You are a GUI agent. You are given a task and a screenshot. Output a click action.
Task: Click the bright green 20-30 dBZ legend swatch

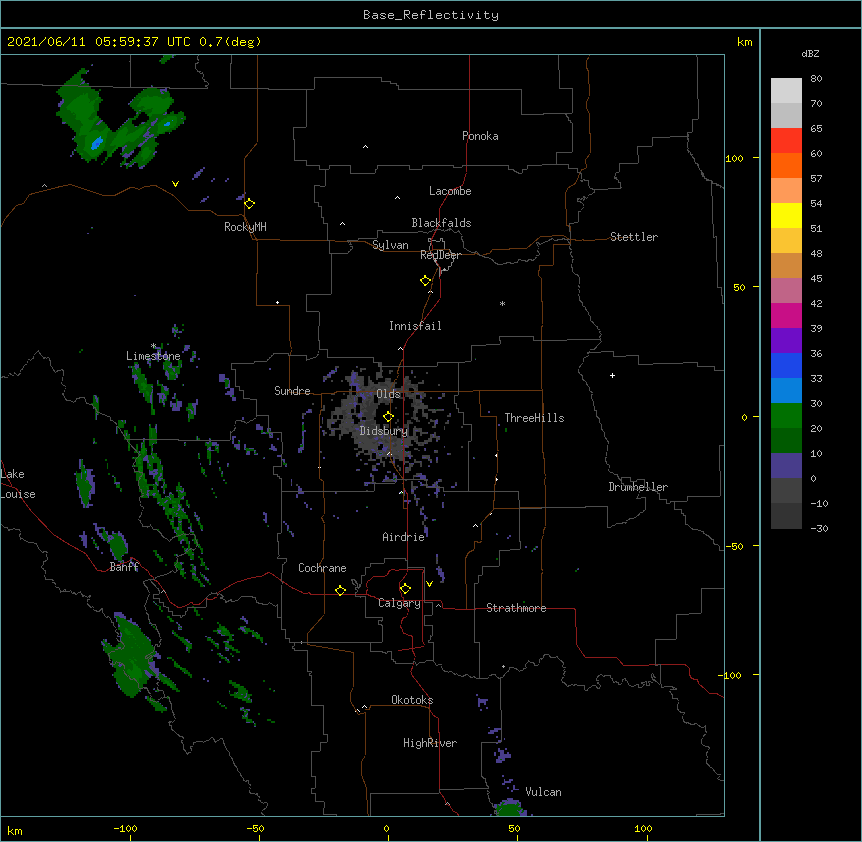pyautogui.click(x=786, y=416)
